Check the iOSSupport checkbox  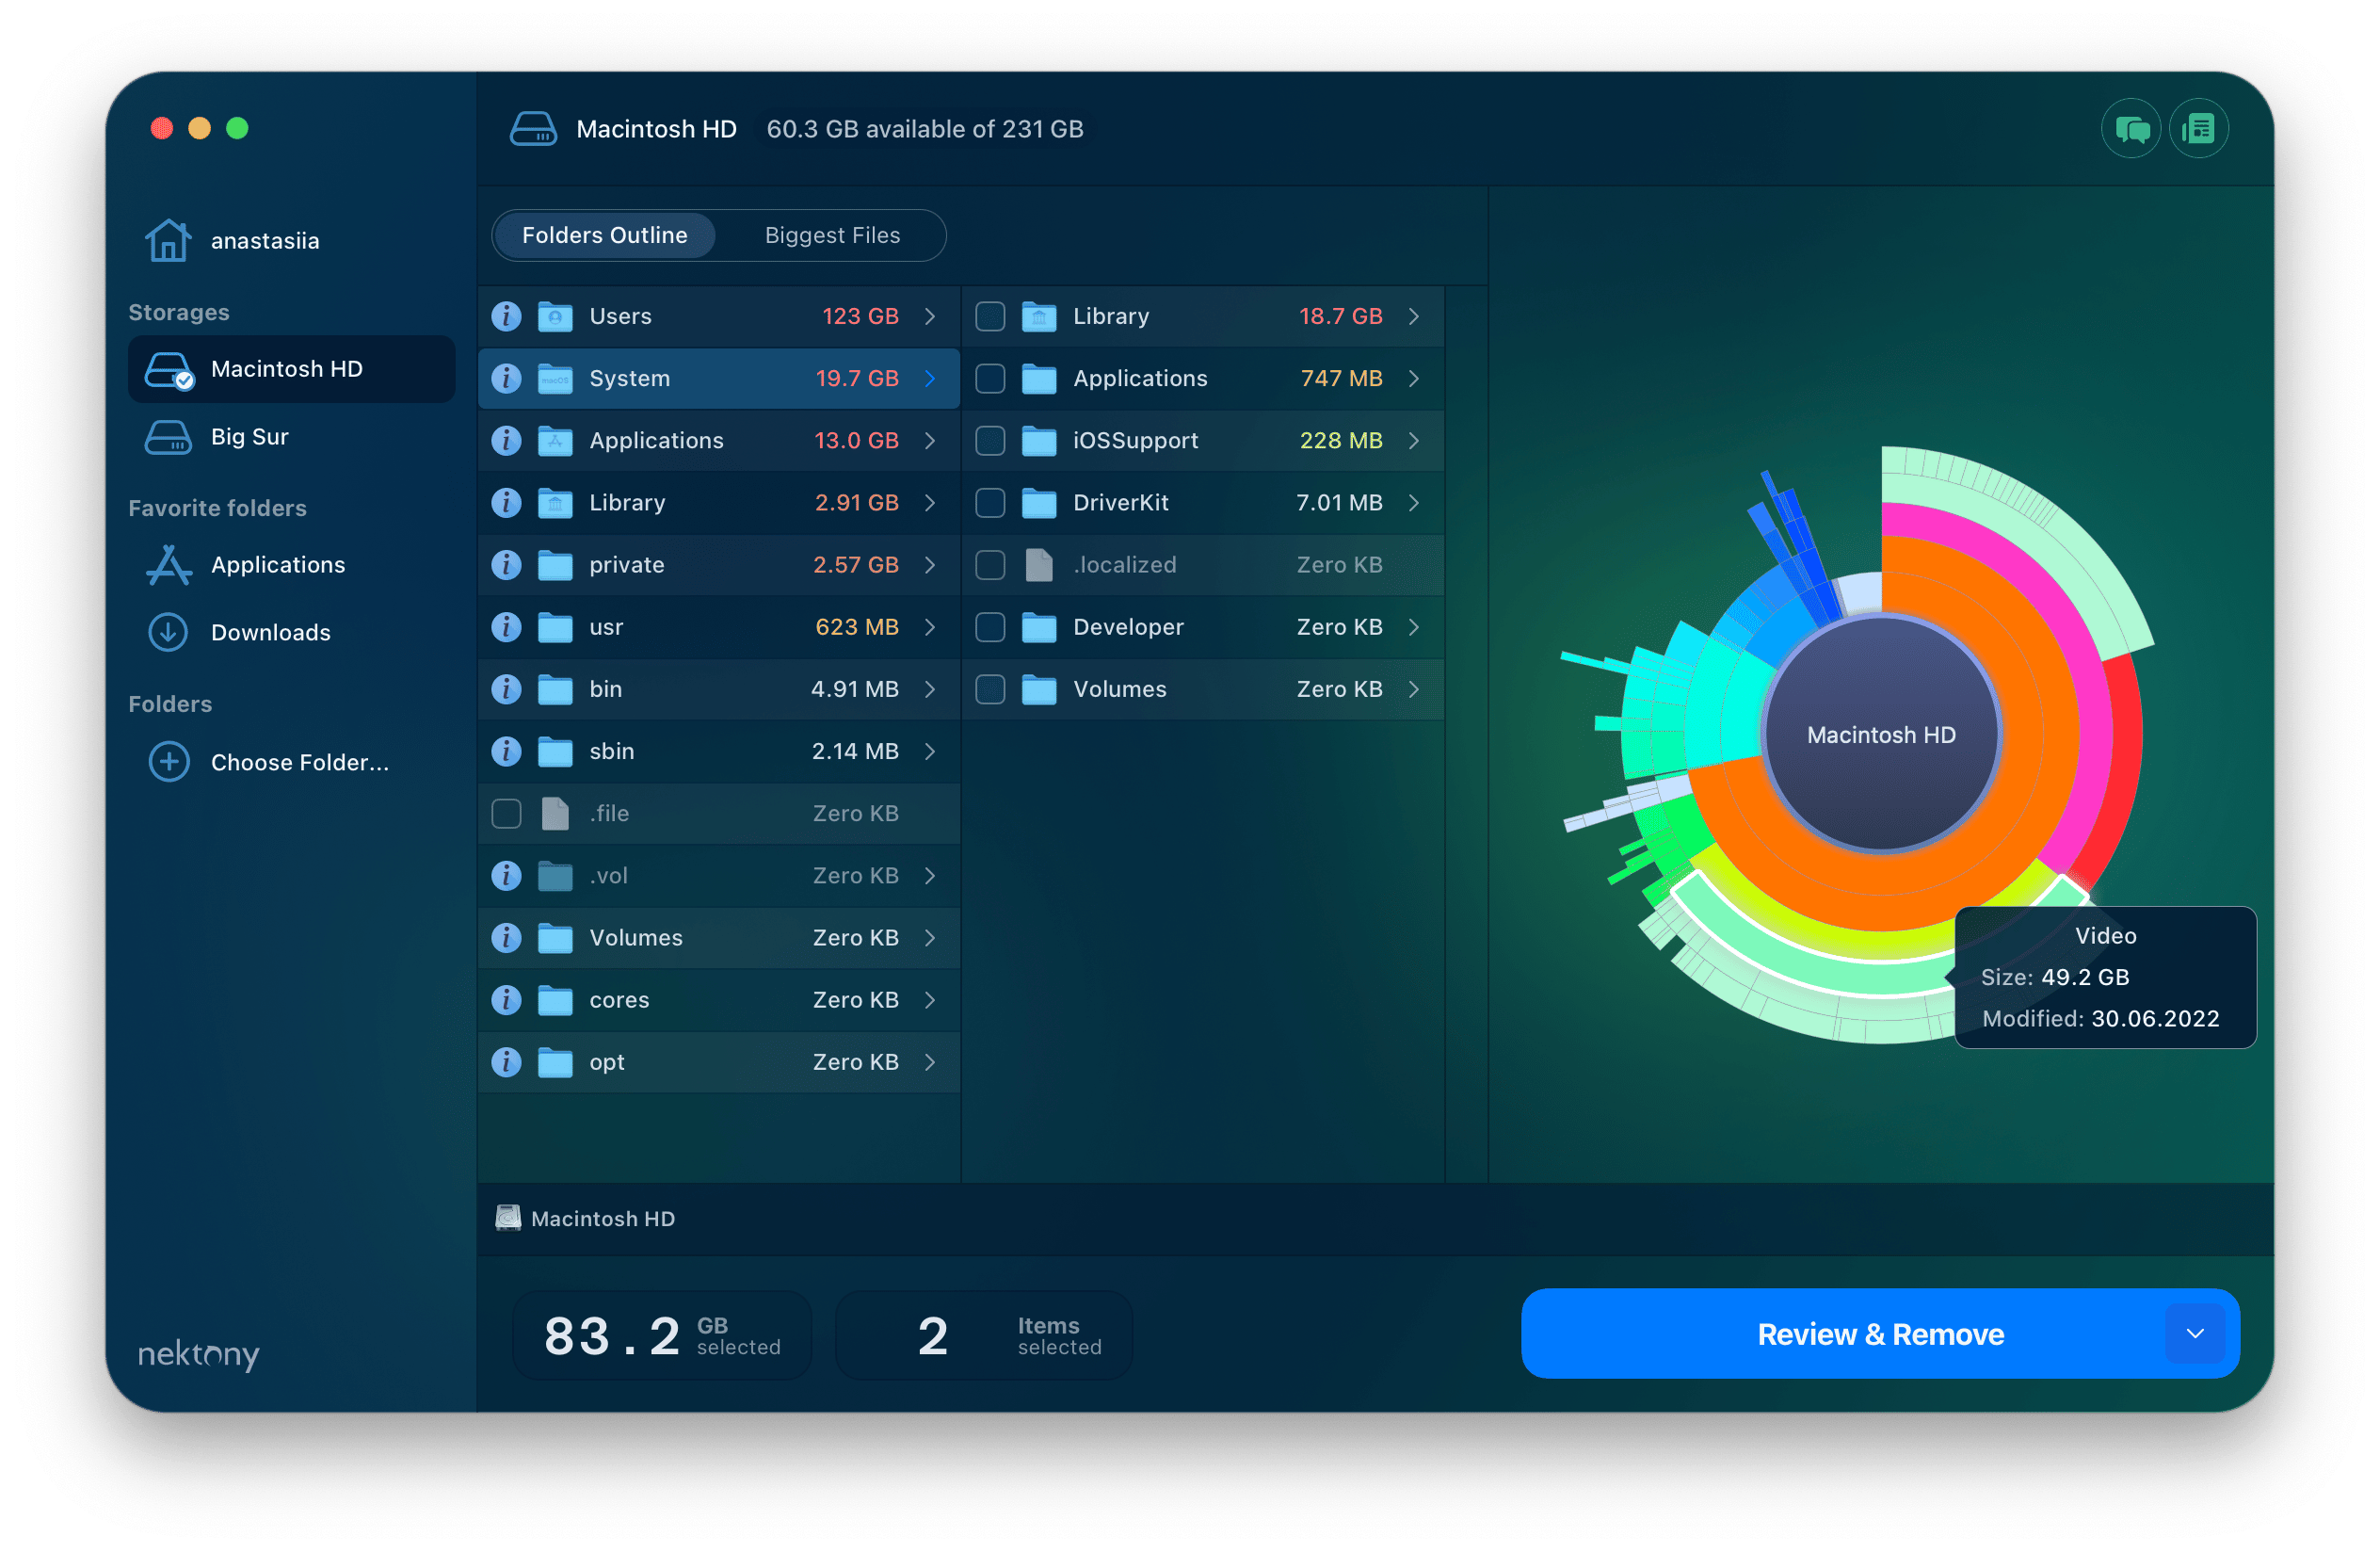pos(990,440)
